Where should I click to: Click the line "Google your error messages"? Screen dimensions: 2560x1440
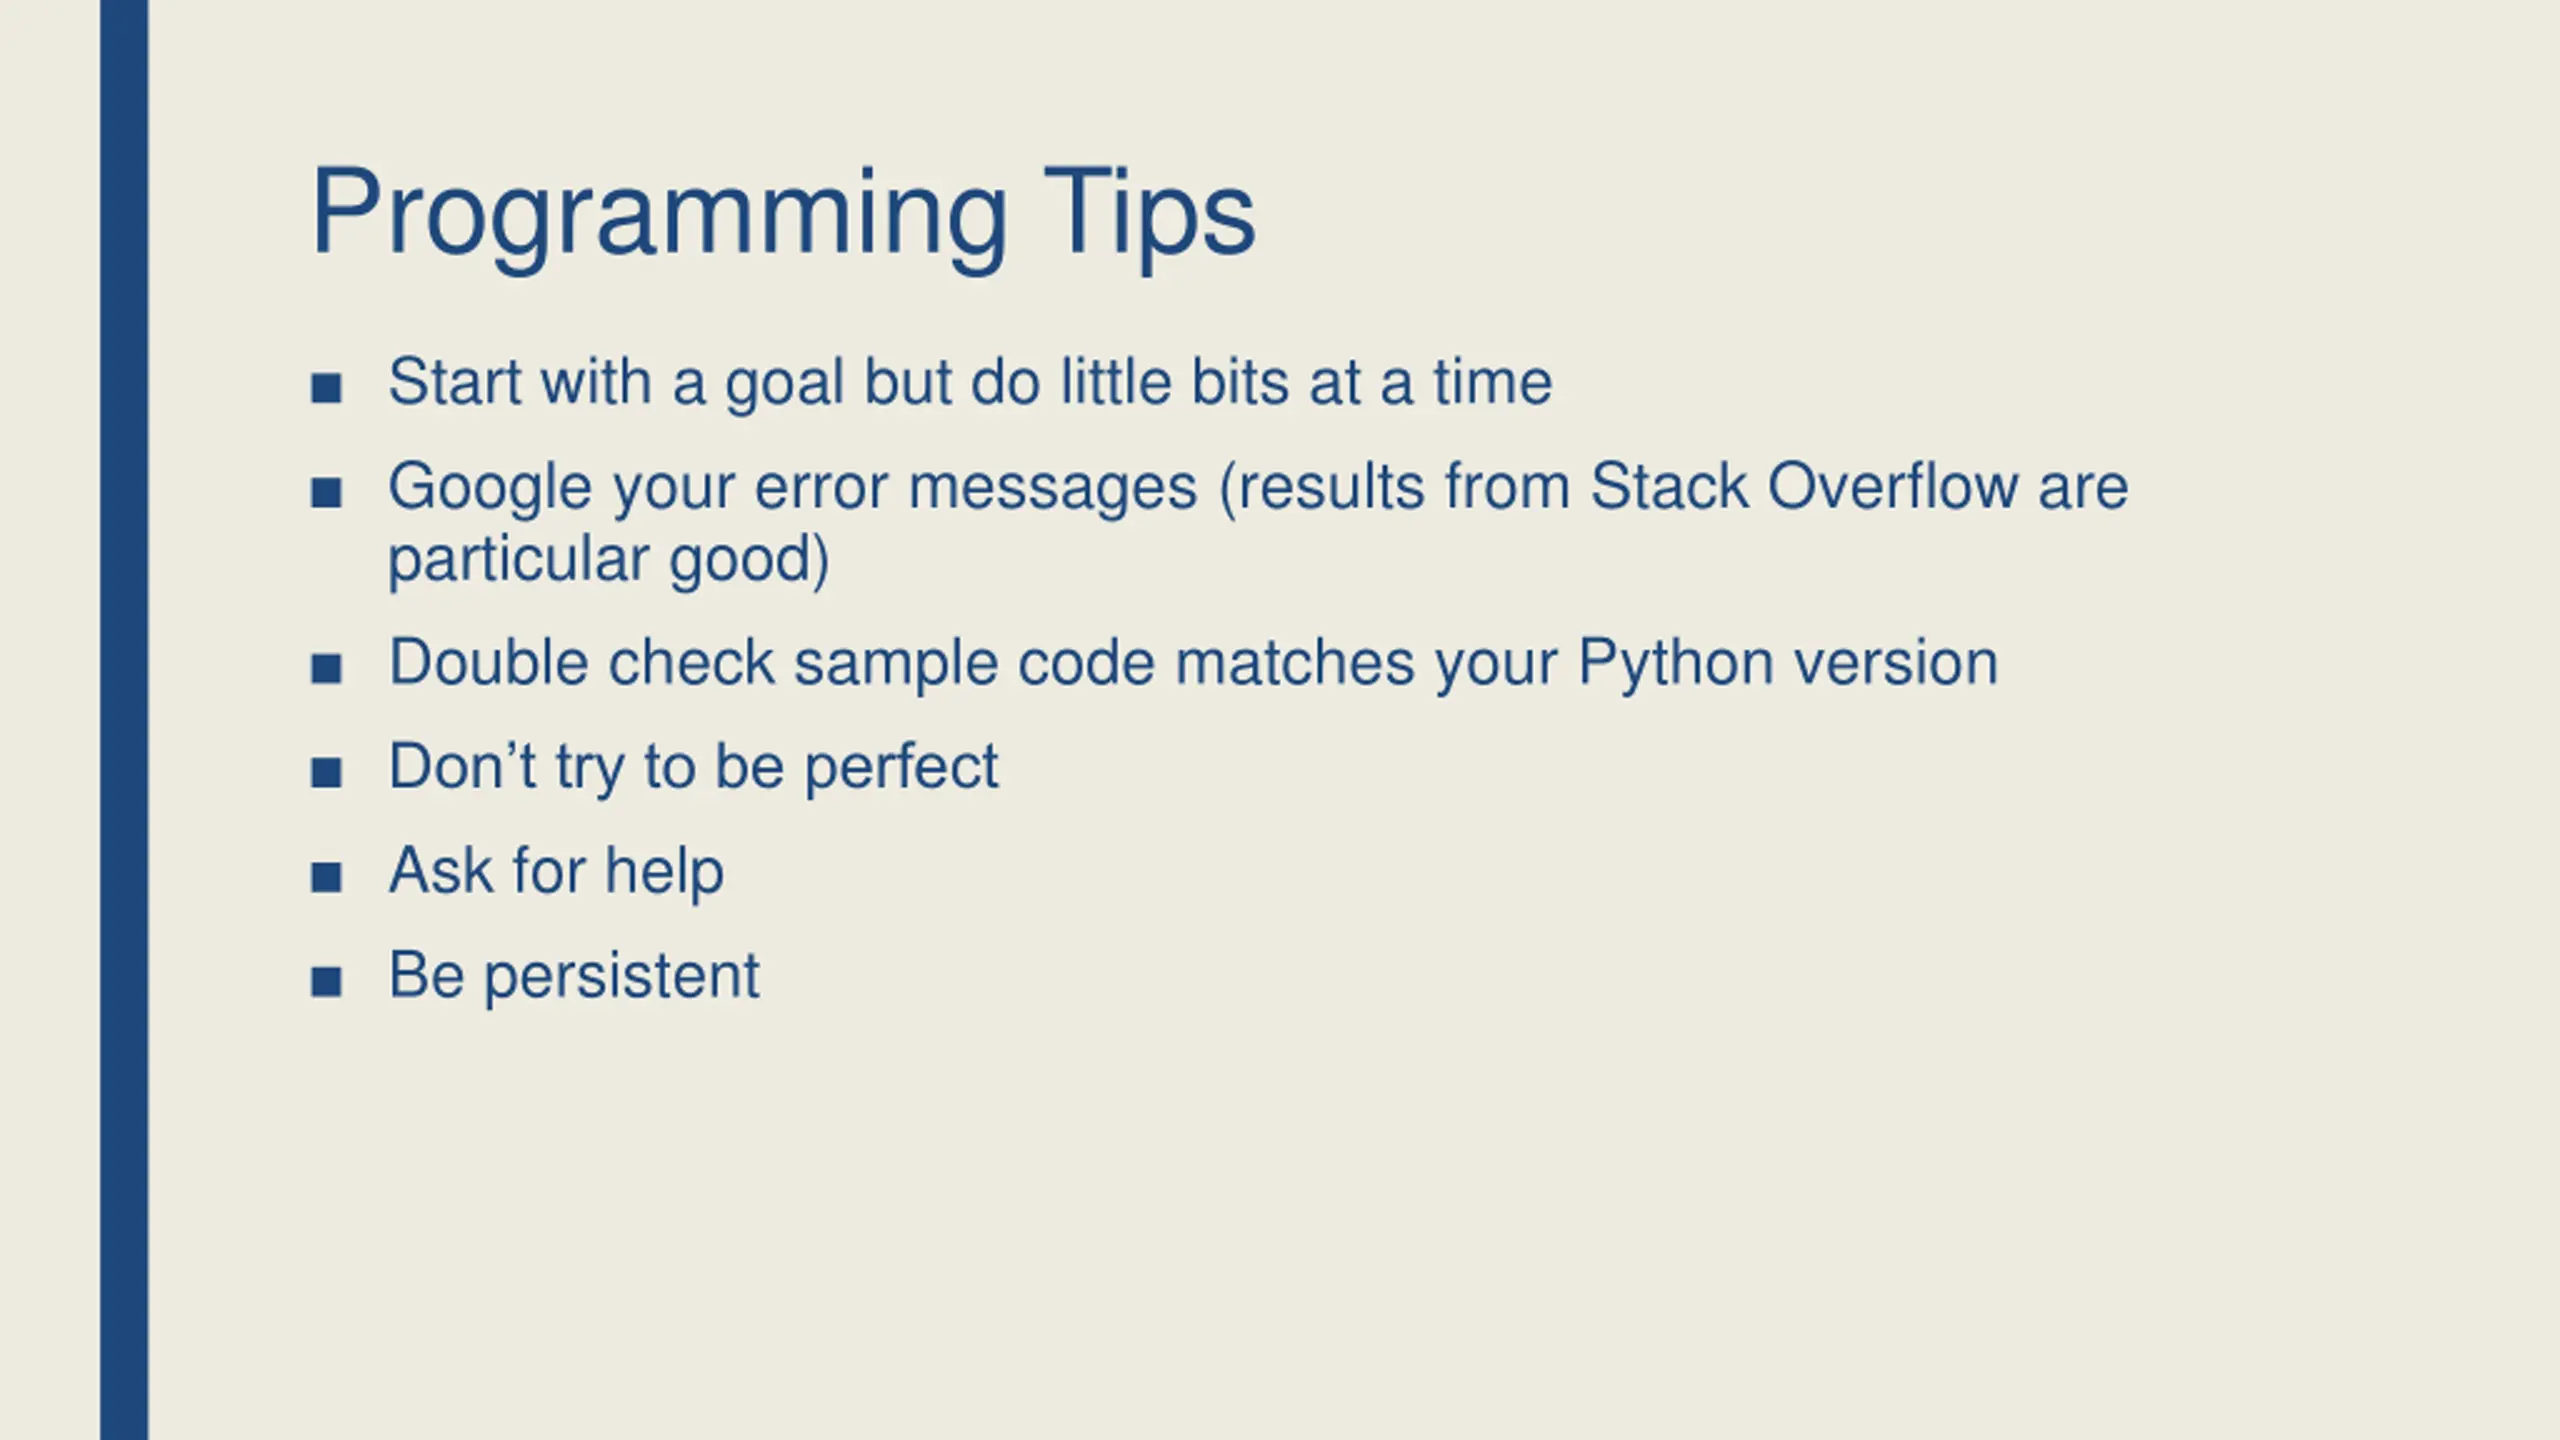(792, 490)
